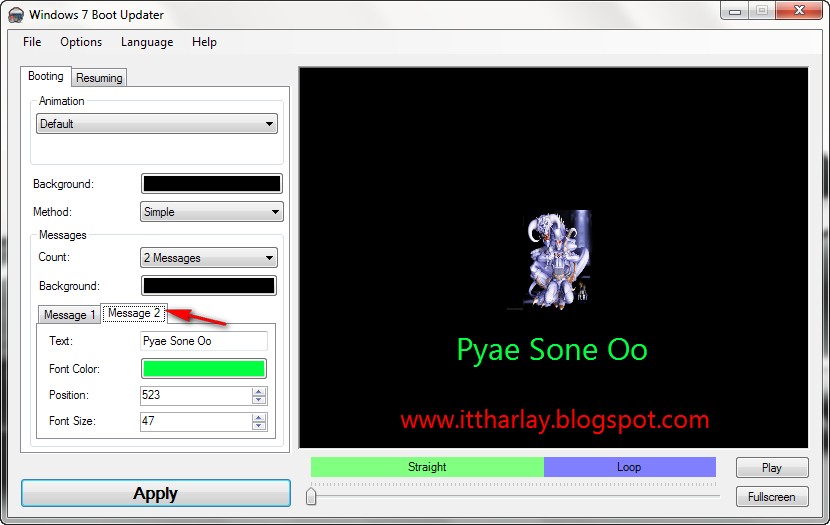This screenshot has width=830, height=525.
Task: Close the Boot Updater window
Action: [x=800, y=11]
